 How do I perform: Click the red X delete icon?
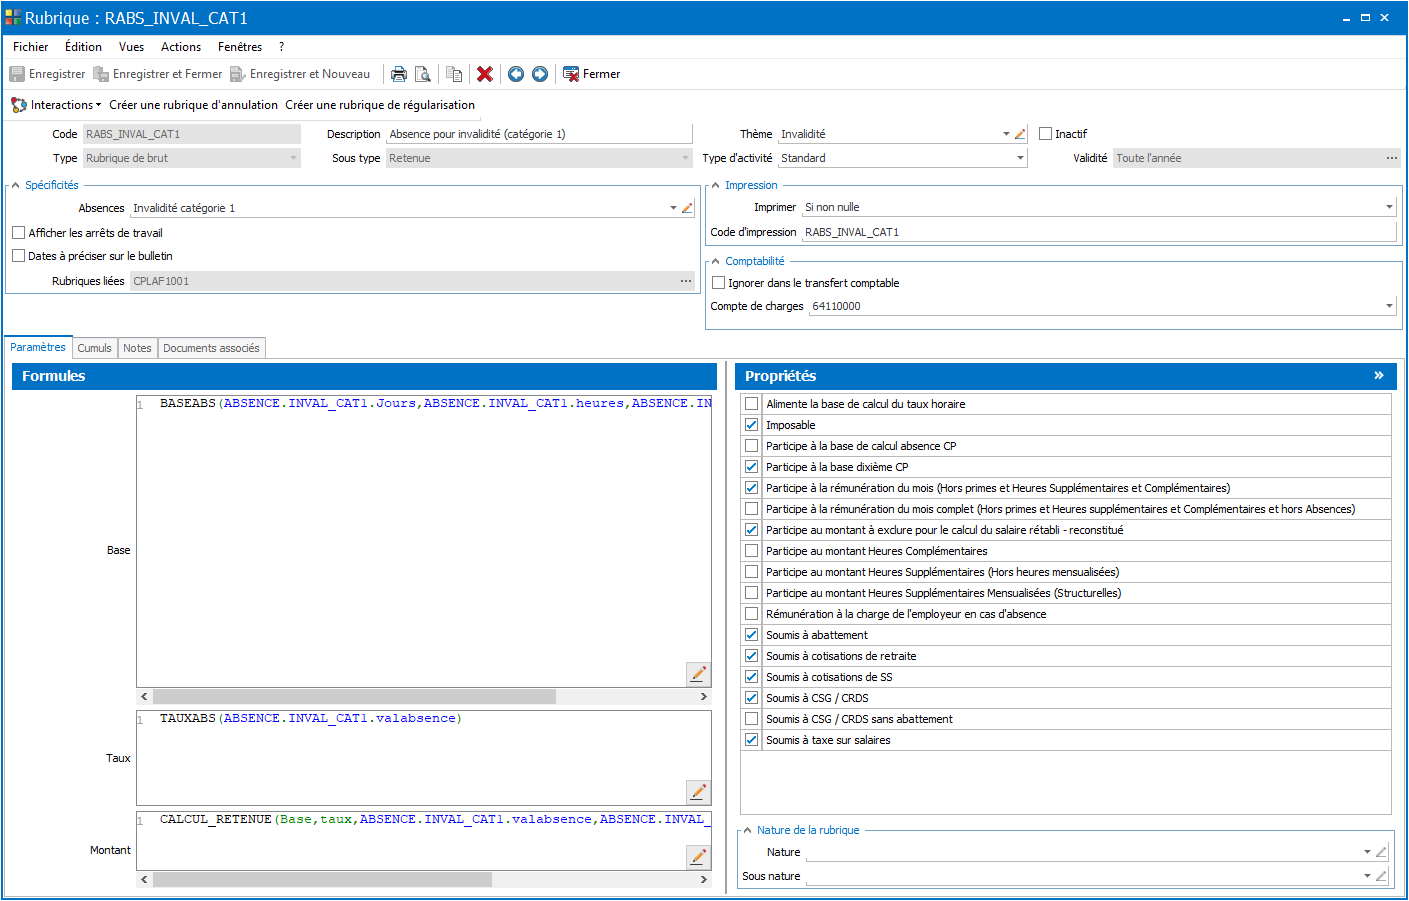(485, 74)
